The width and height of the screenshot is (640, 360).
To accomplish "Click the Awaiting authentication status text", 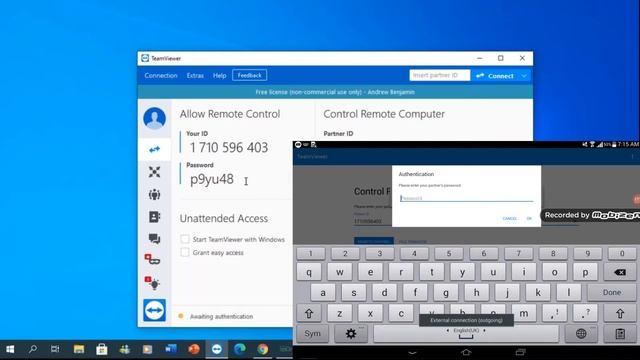I will click(221, 316).
